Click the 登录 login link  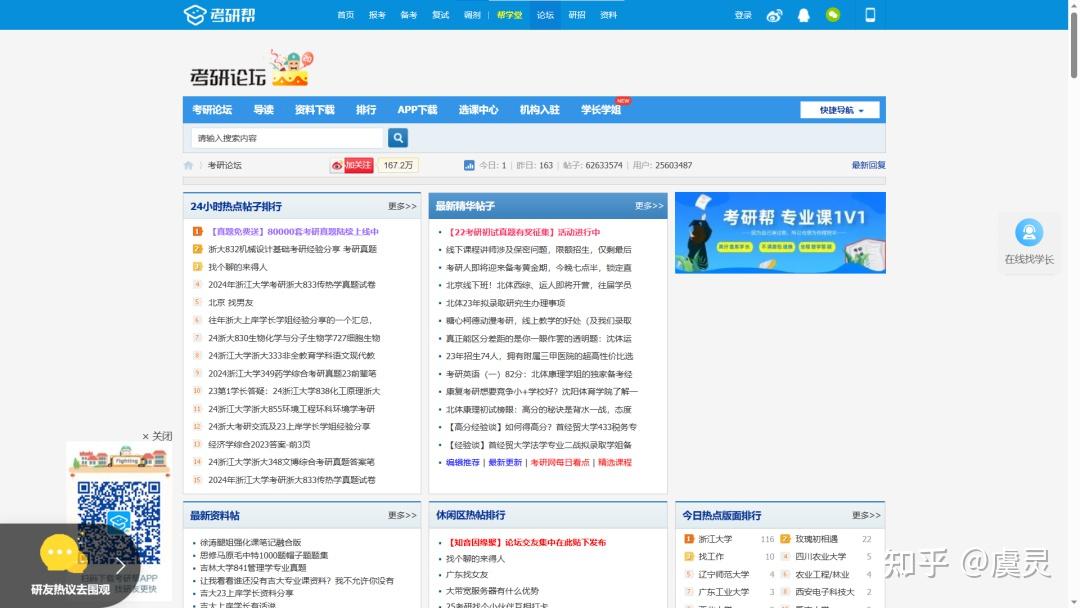(x=740, y=15)
